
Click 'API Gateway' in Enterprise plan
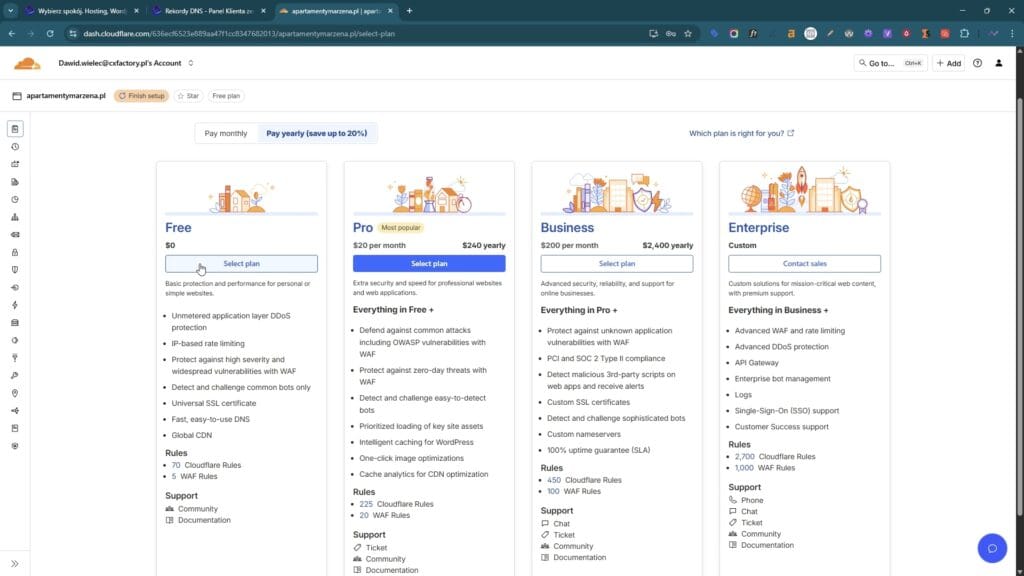[756, 363]
